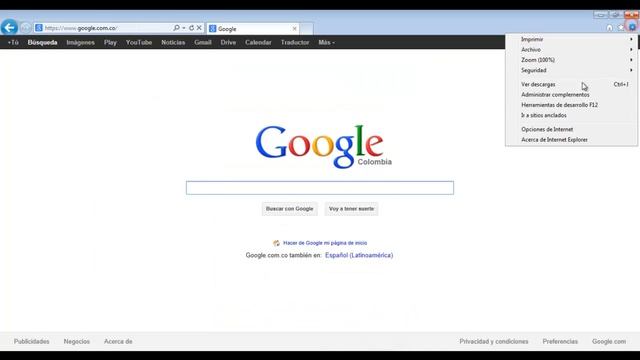Click the site favicon in address bar

(39, 28)
